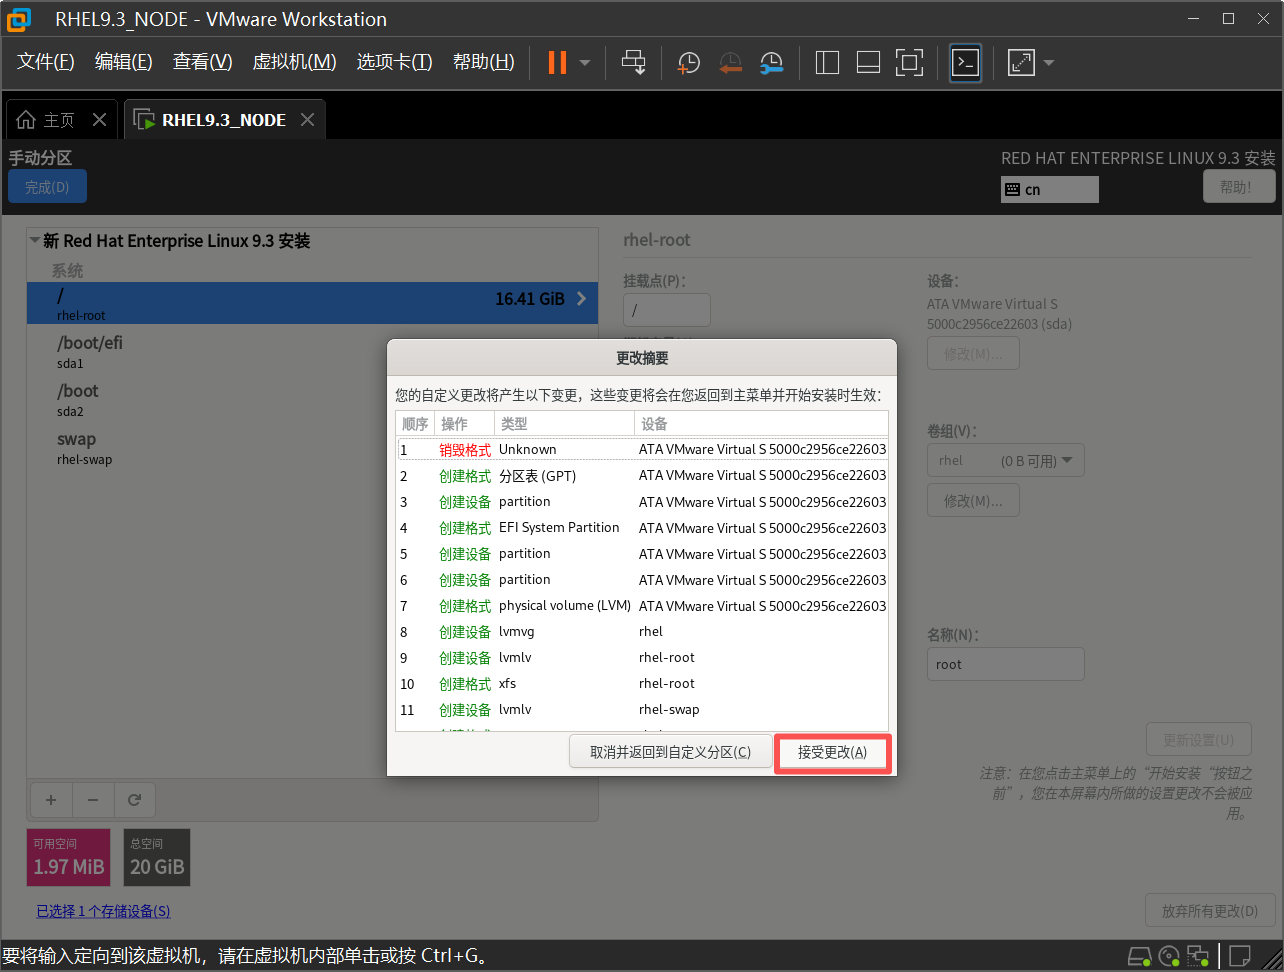Click the 挂载点(P) field
This screenshot has width=1284, height=972.
click(x=666, y=310)
